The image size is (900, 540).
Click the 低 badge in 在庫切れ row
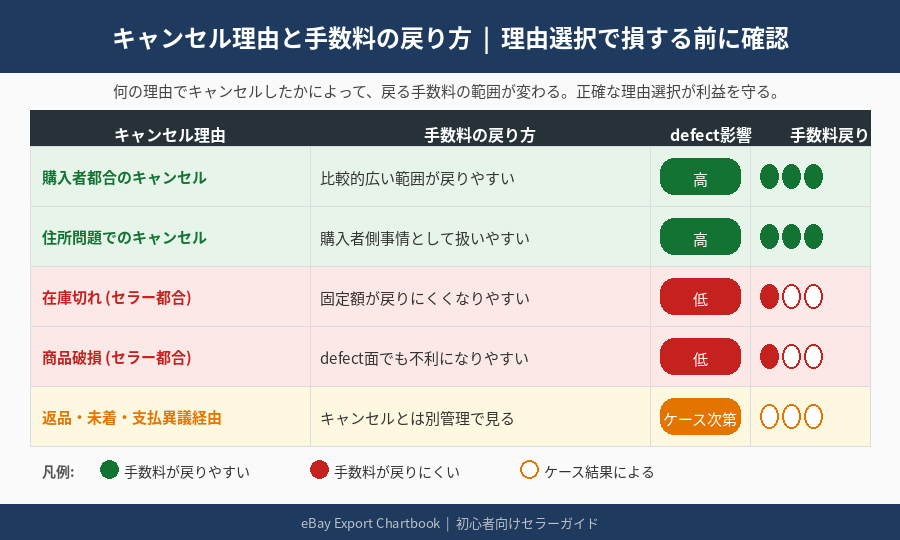700,298
